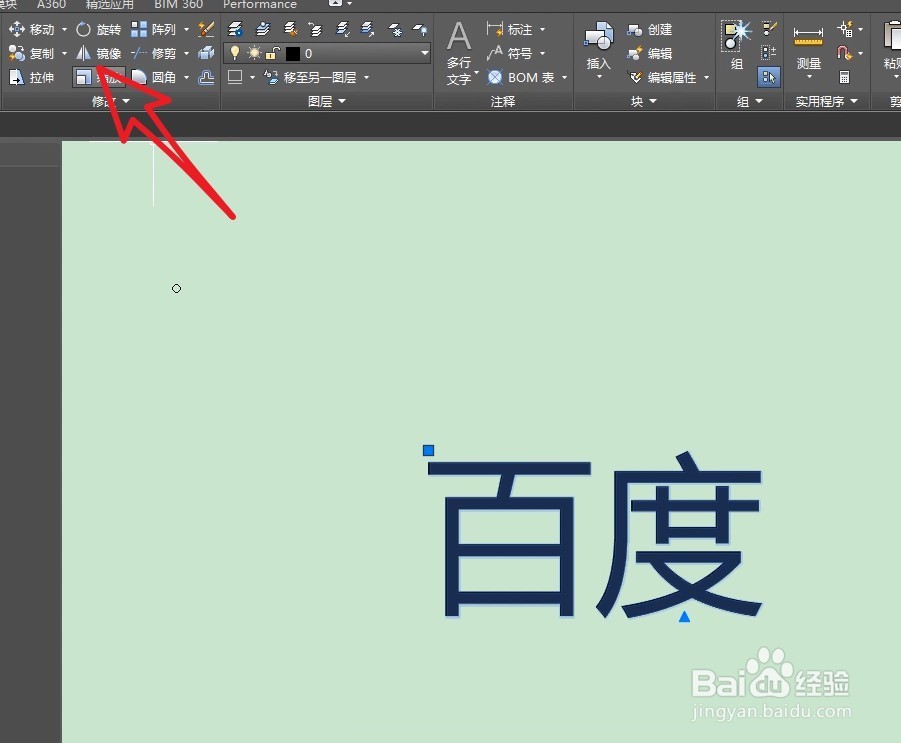Expand the Fillet (圆角) dropdown arrow

coord(186,77)
